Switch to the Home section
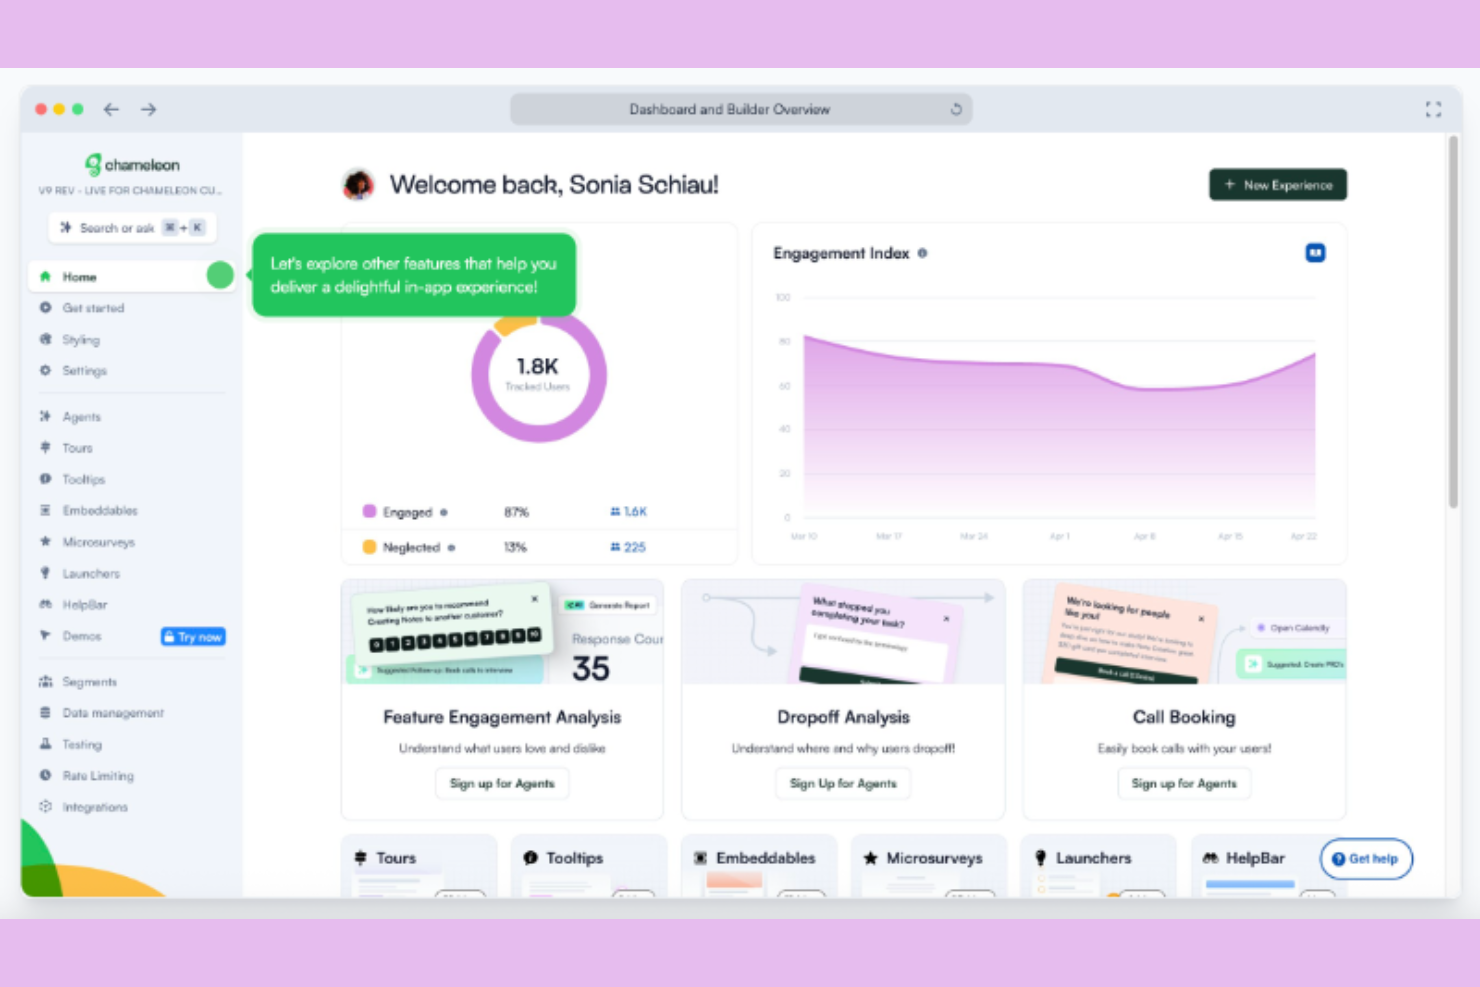This screenshot has height=987, width=1480. (80, 276)
